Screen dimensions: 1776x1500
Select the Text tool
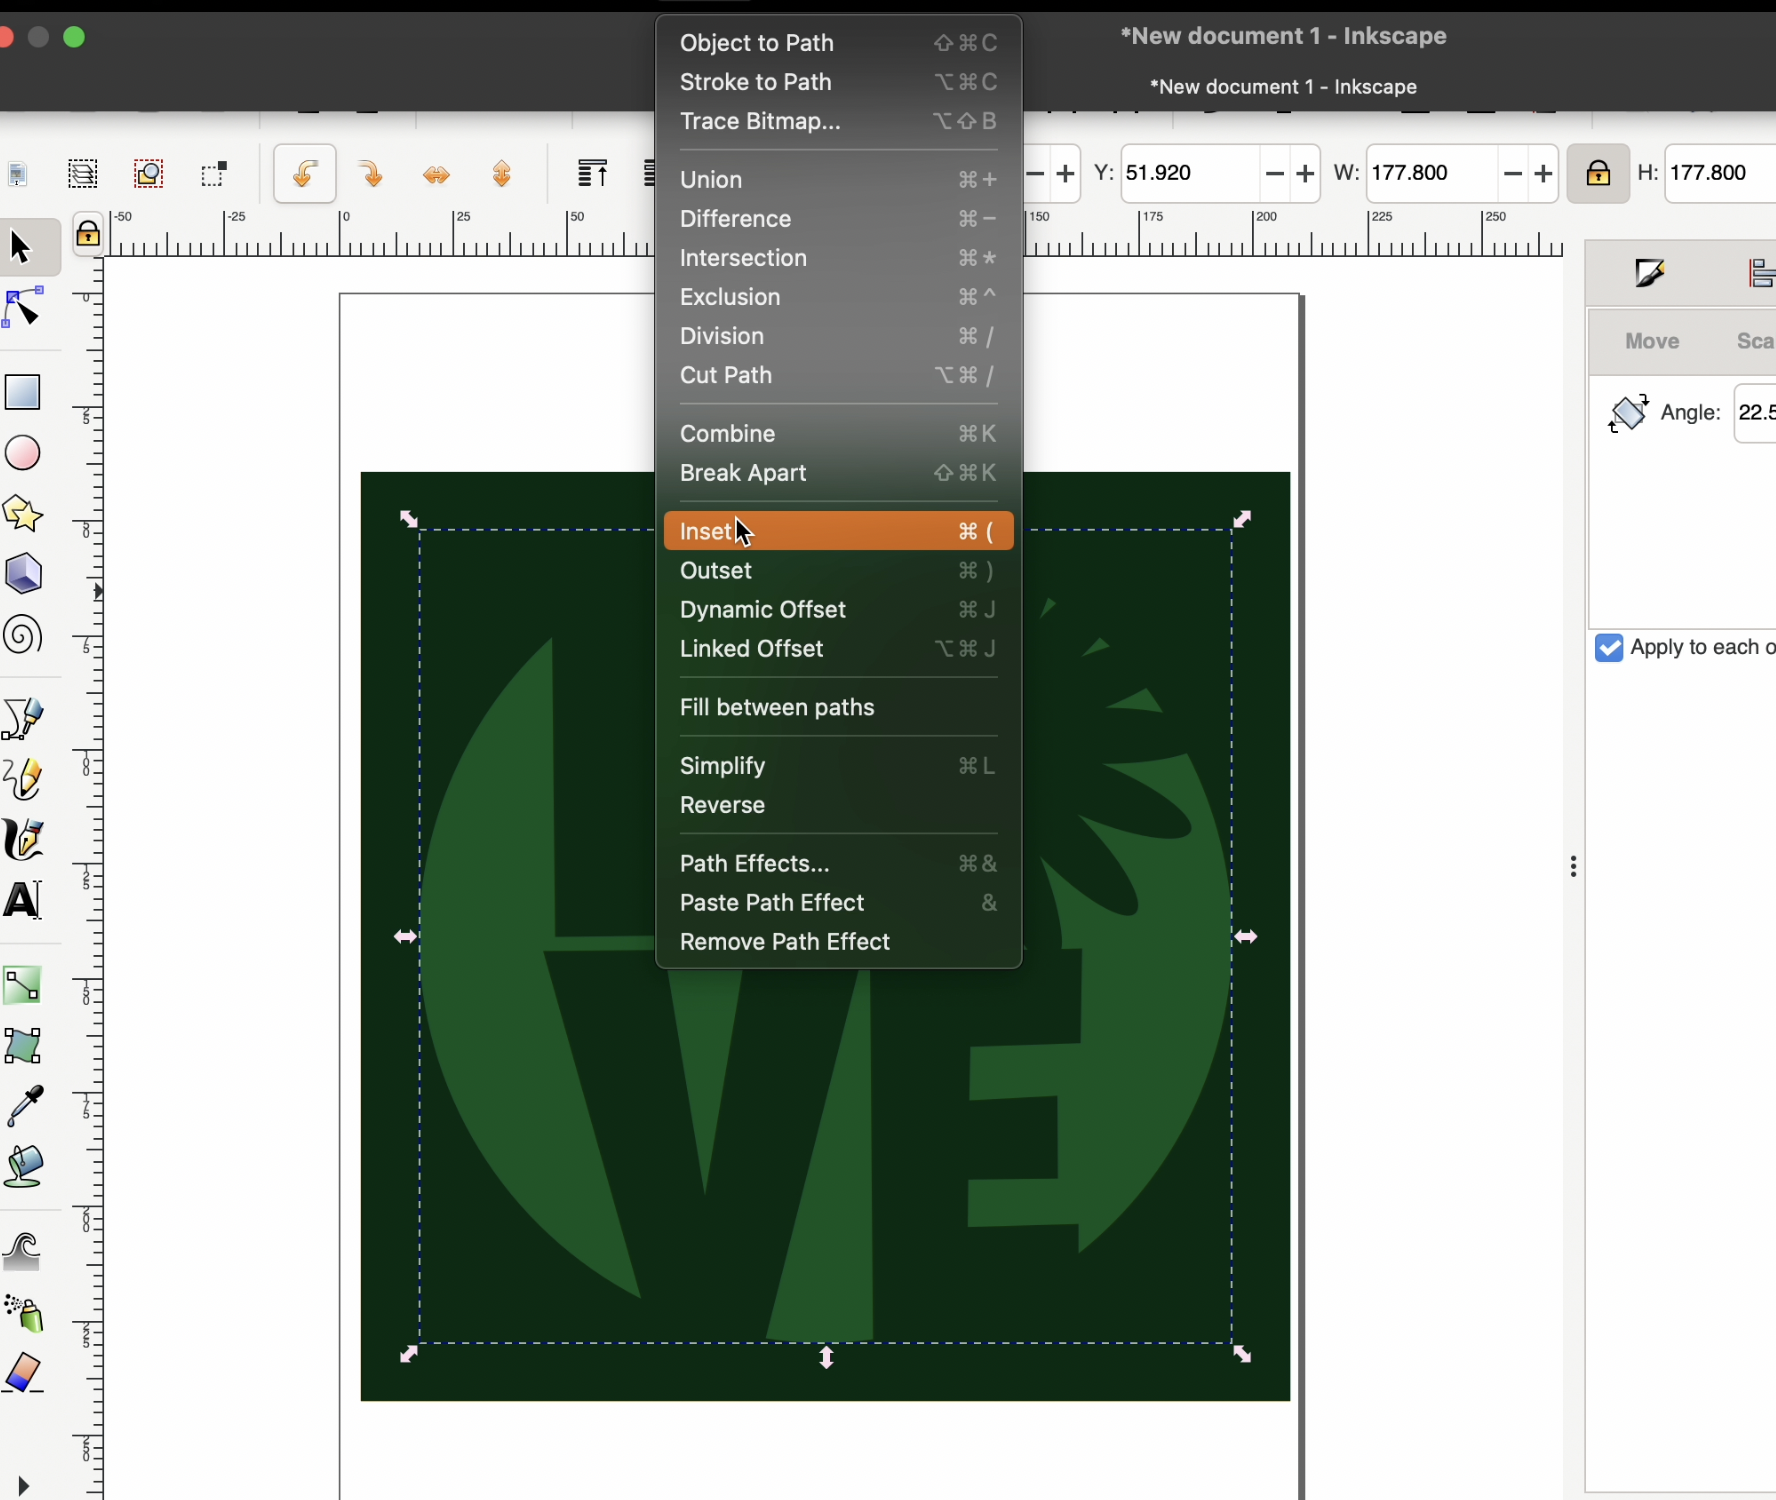click(22, 899)
